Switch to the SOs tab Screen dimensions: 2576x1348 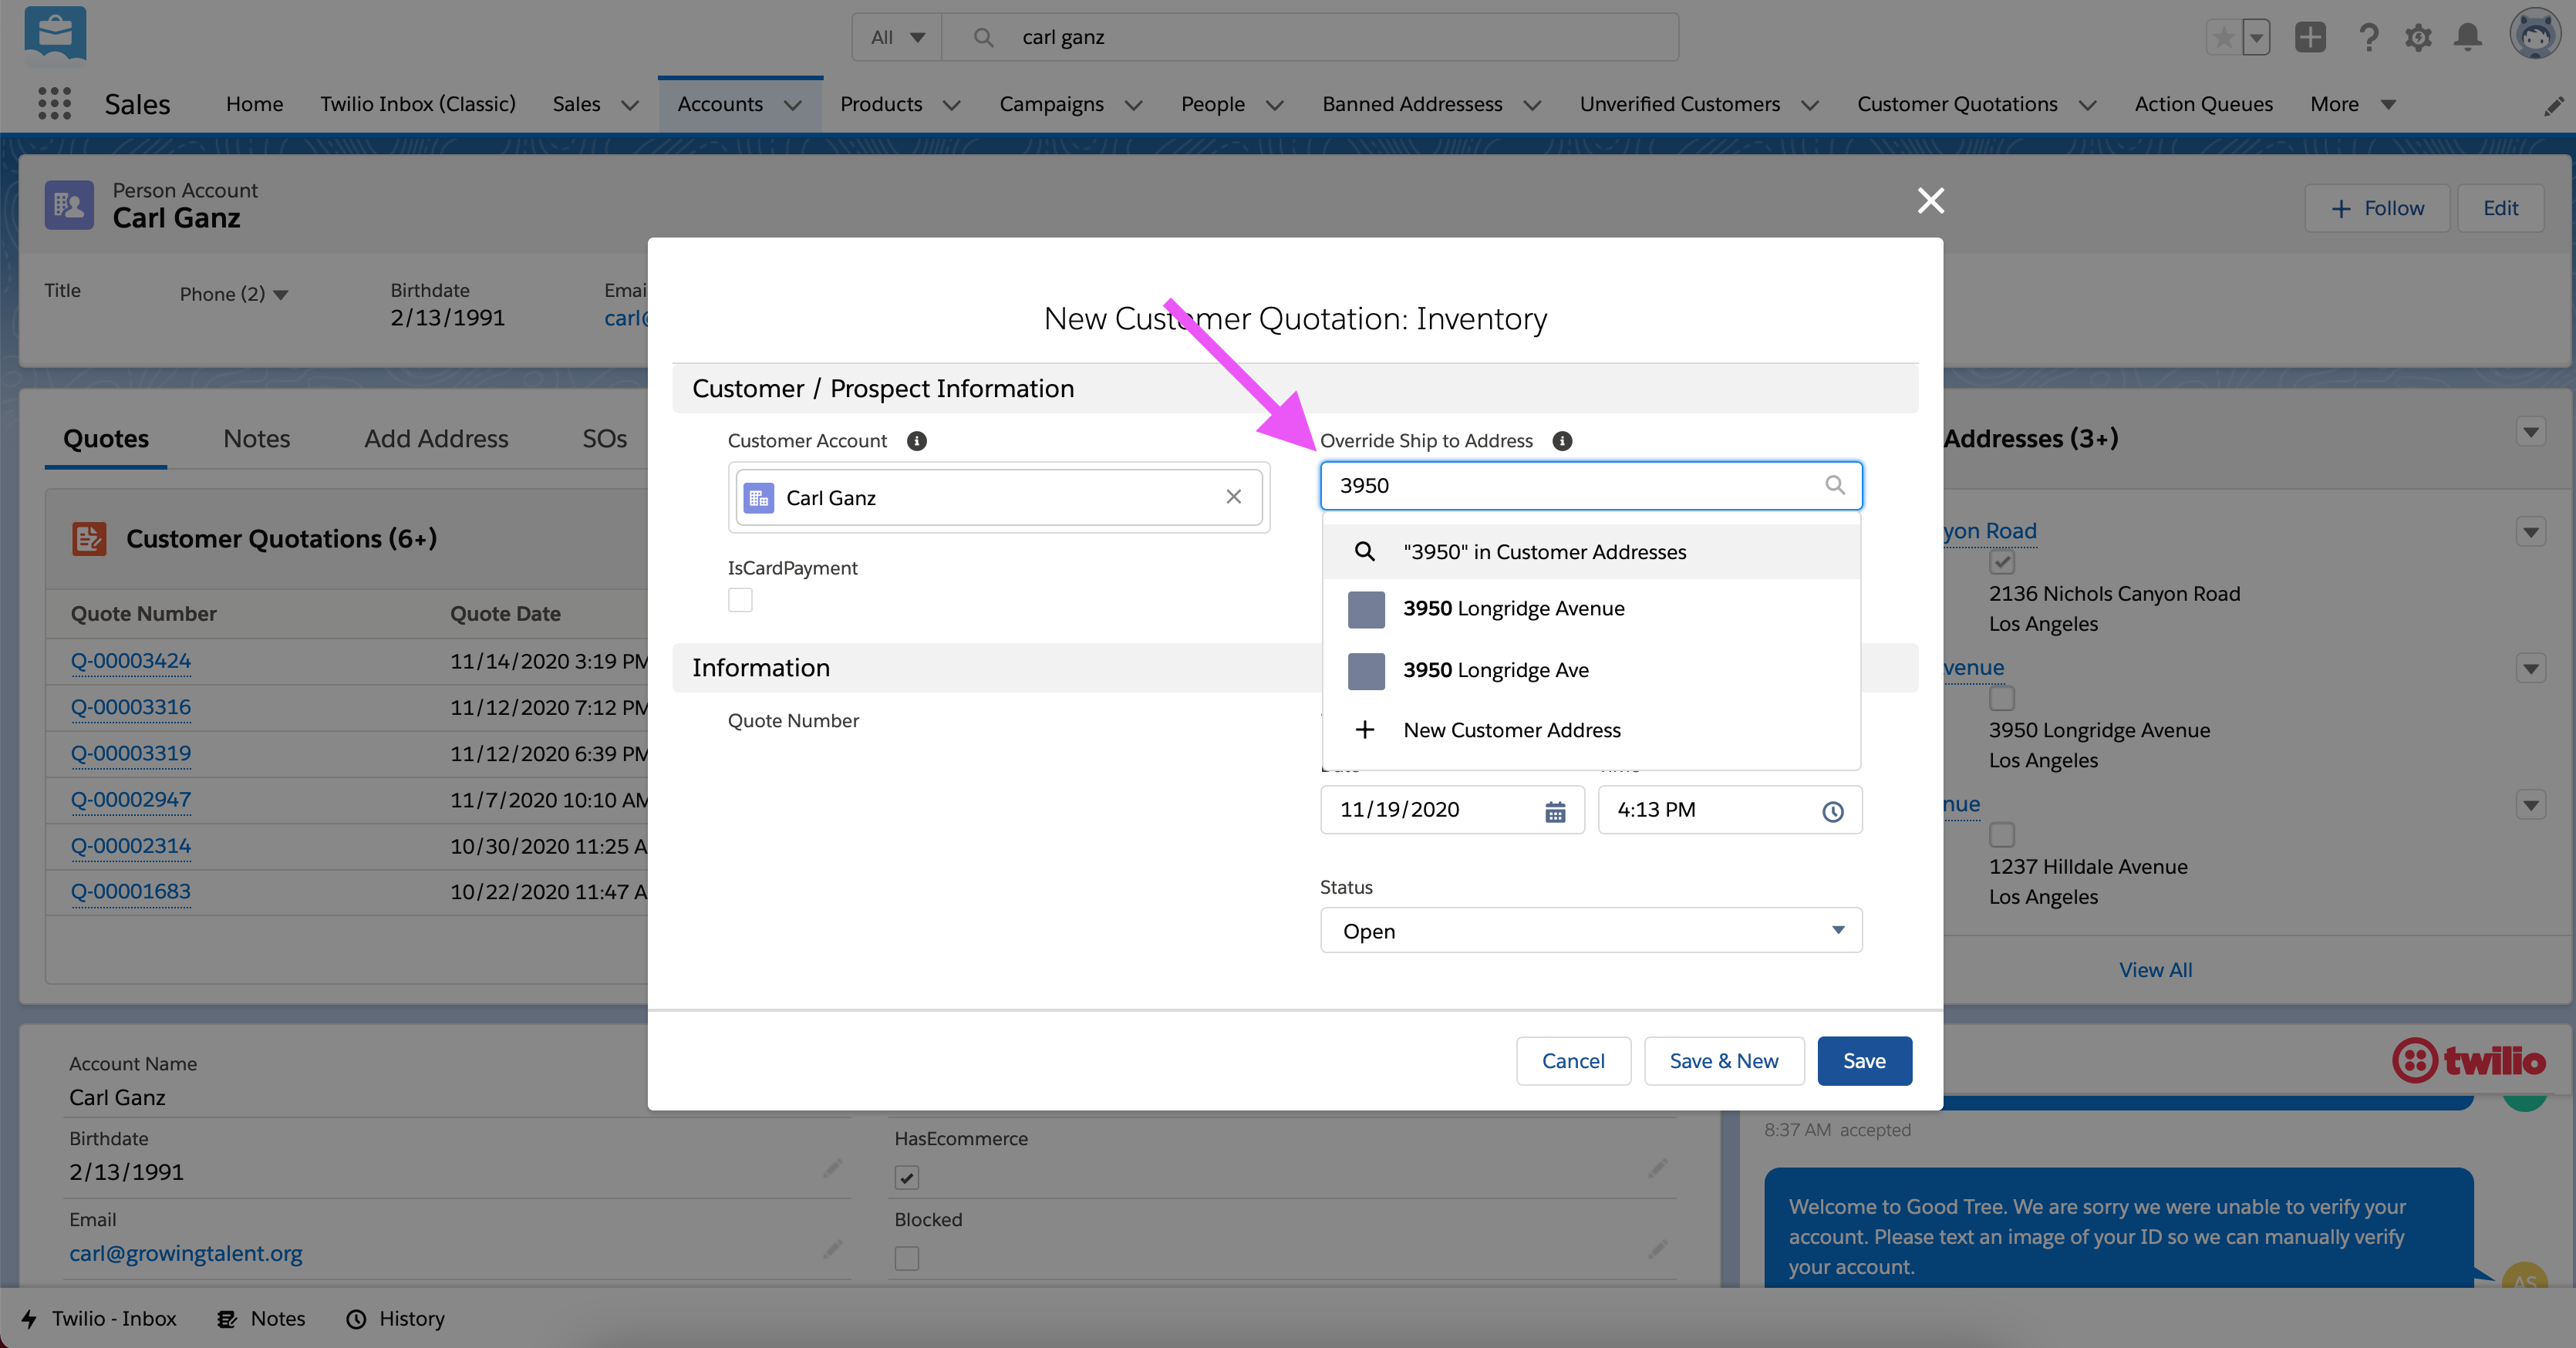click(x=604, y=439)
